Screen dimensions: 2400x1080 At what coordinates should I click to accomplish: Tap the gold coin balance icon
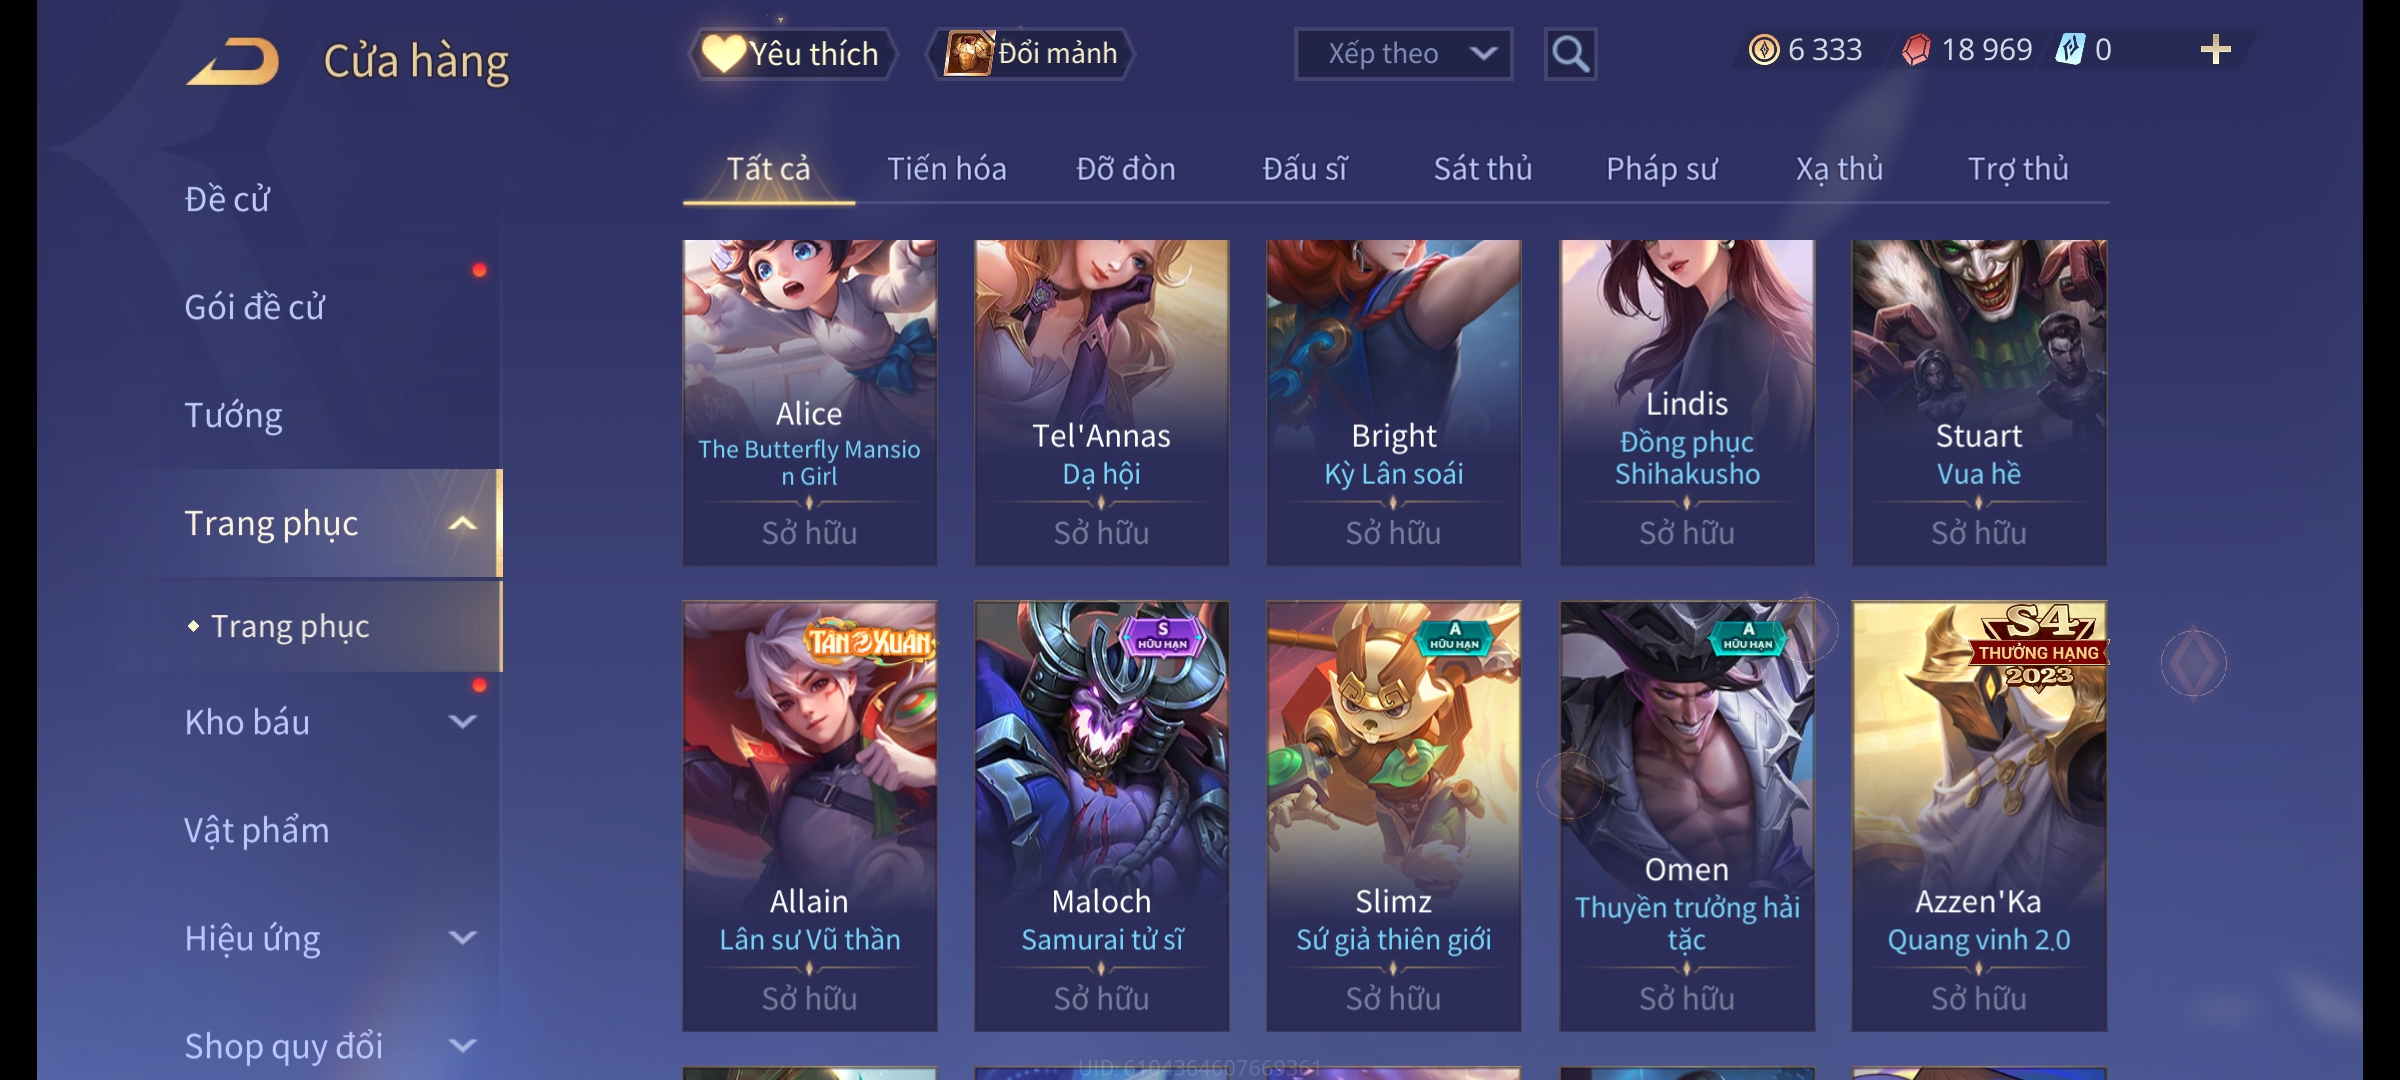(1764, 50)
